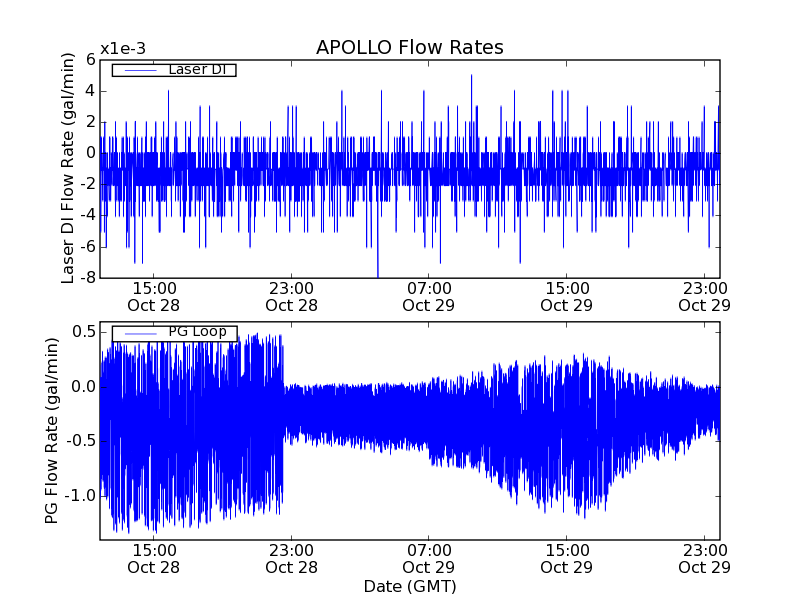
Task: Click the top plot's 15:00 Oct 28 tick label
Action: point(153,295)
